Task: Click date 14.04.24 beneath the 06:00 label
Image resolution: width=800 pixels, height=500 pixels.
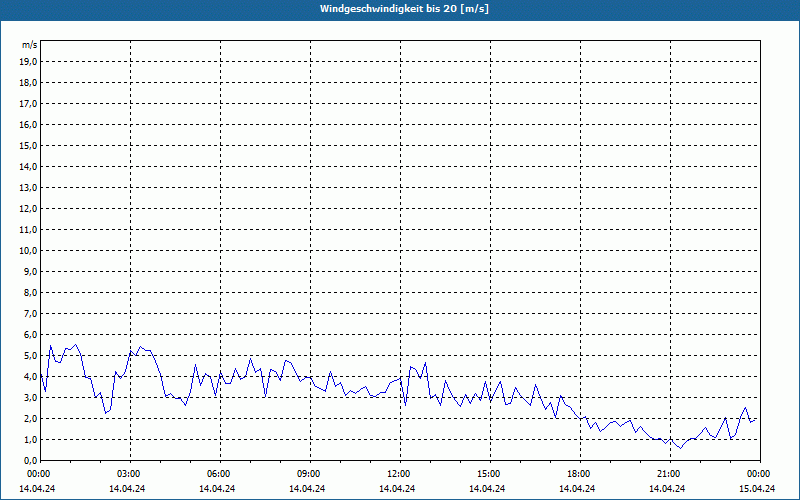Action: [217, 488]
